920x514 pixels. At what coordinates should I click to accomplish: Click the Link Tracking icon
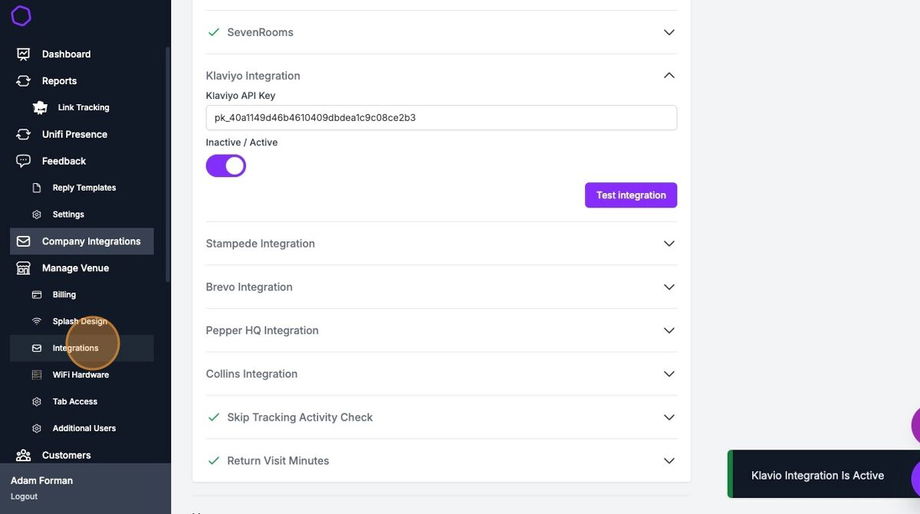[x=40, y=107]
